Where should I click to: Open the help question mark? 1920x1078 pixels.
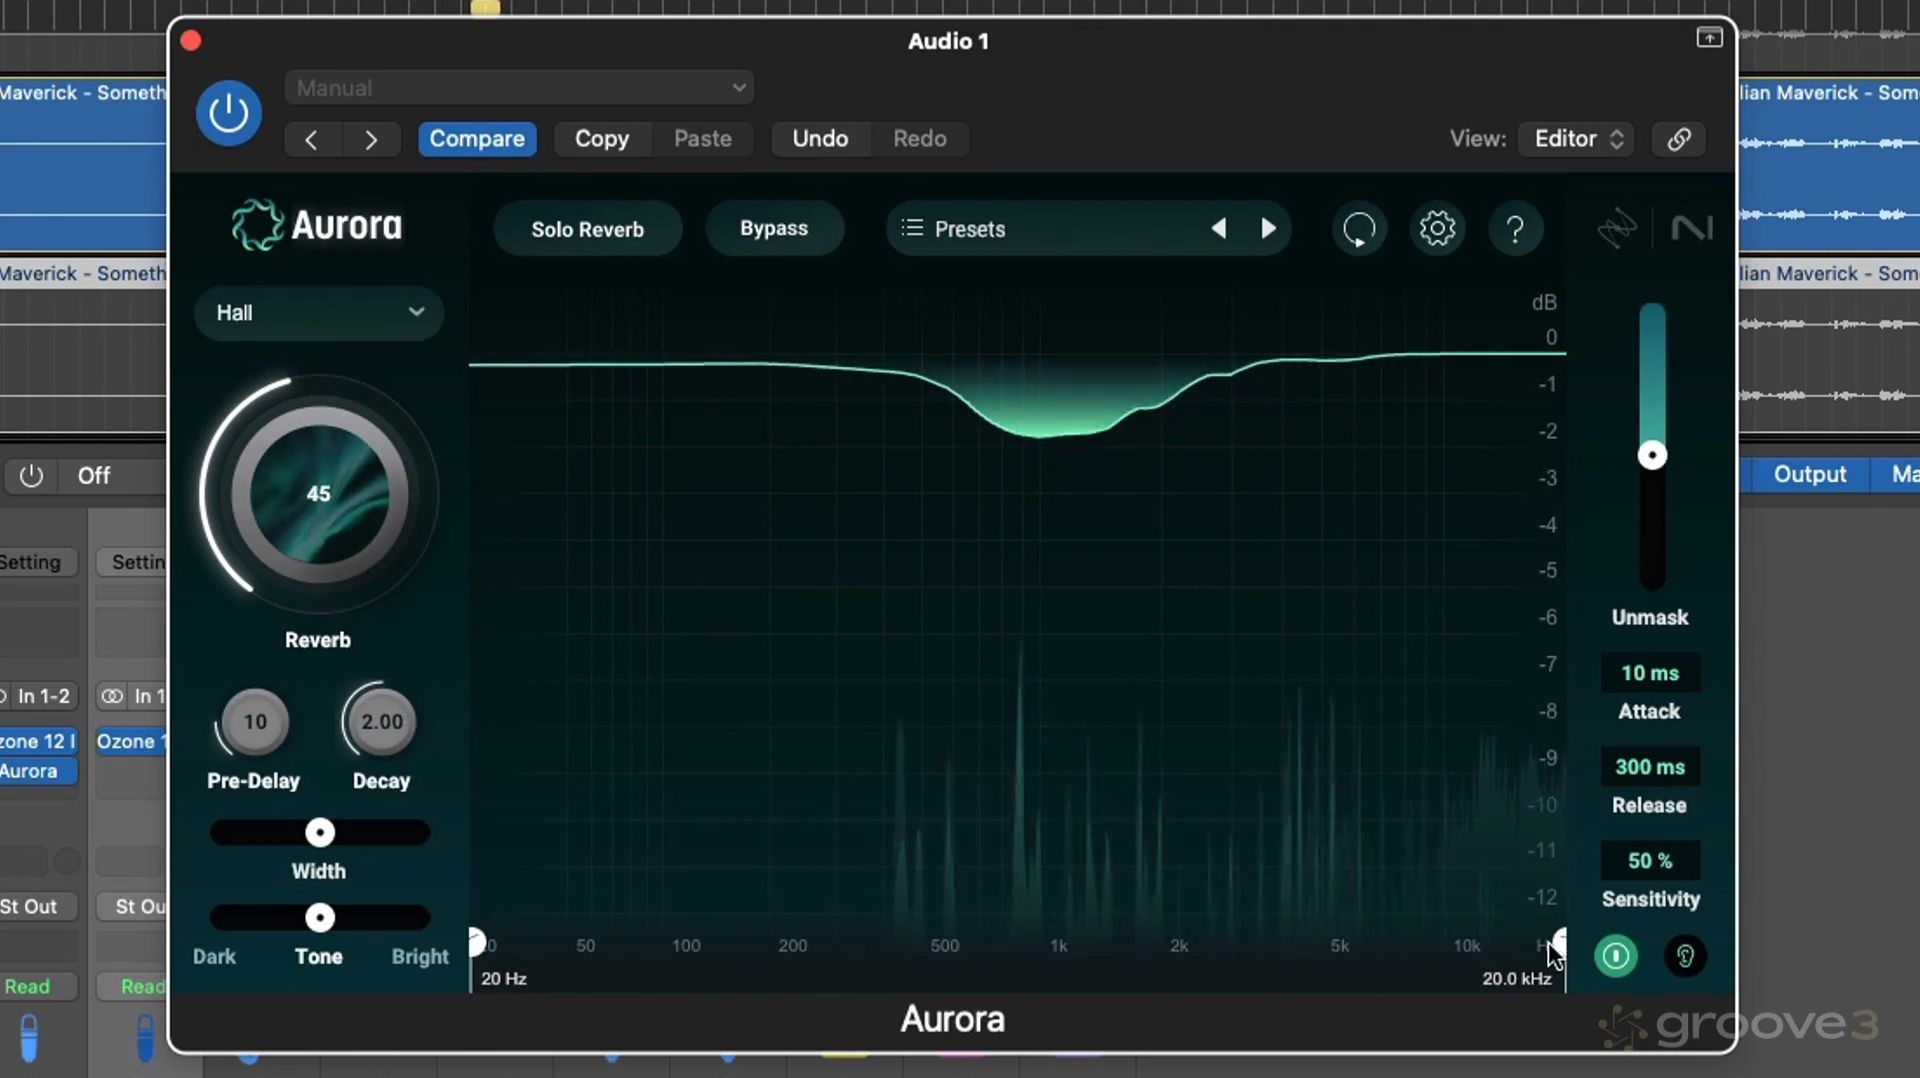coord(1515,229)
